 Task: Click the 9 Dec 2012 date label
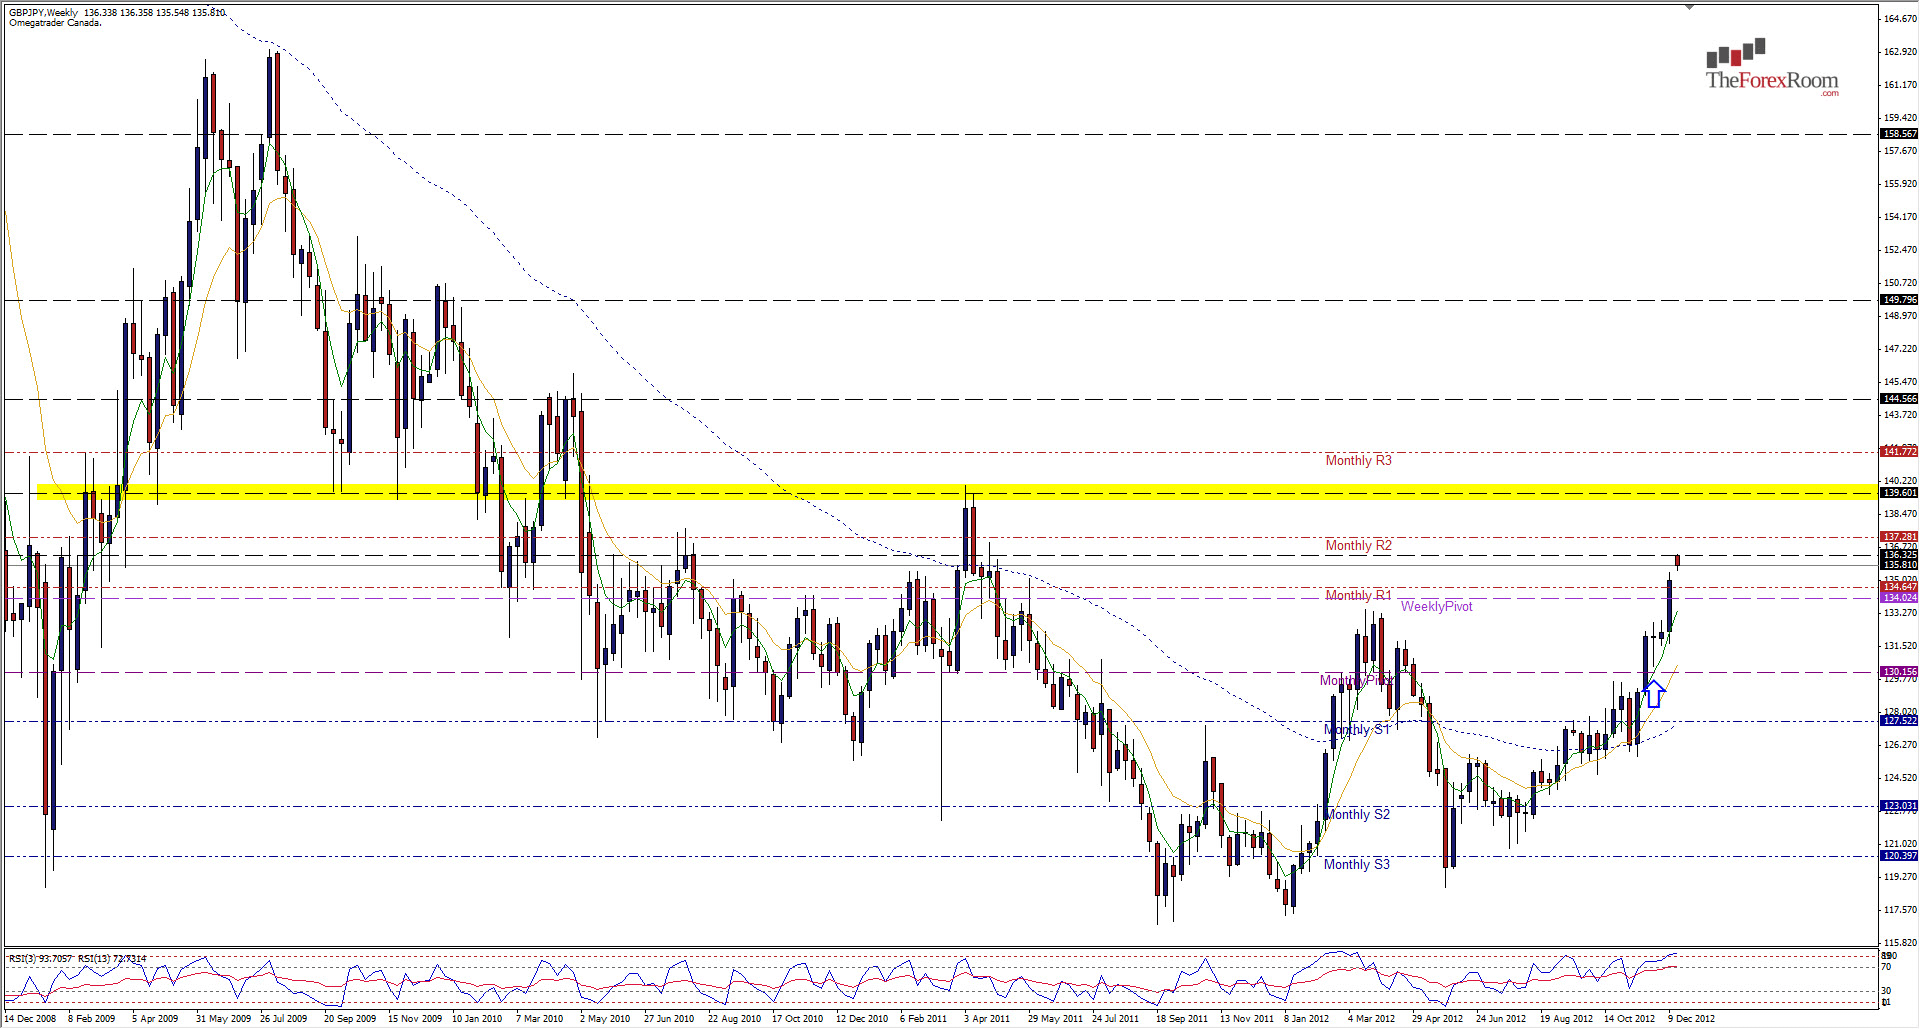pos(1691,1019)
